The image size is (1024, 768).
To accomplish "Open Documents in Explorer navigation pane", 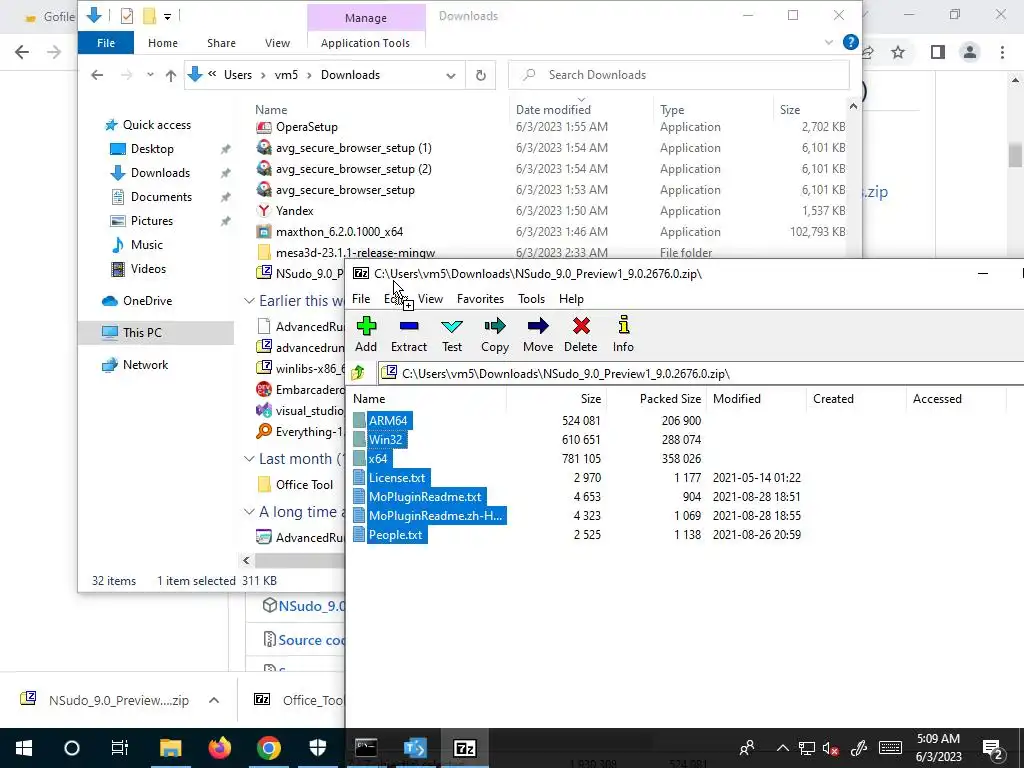I will 161,197.
